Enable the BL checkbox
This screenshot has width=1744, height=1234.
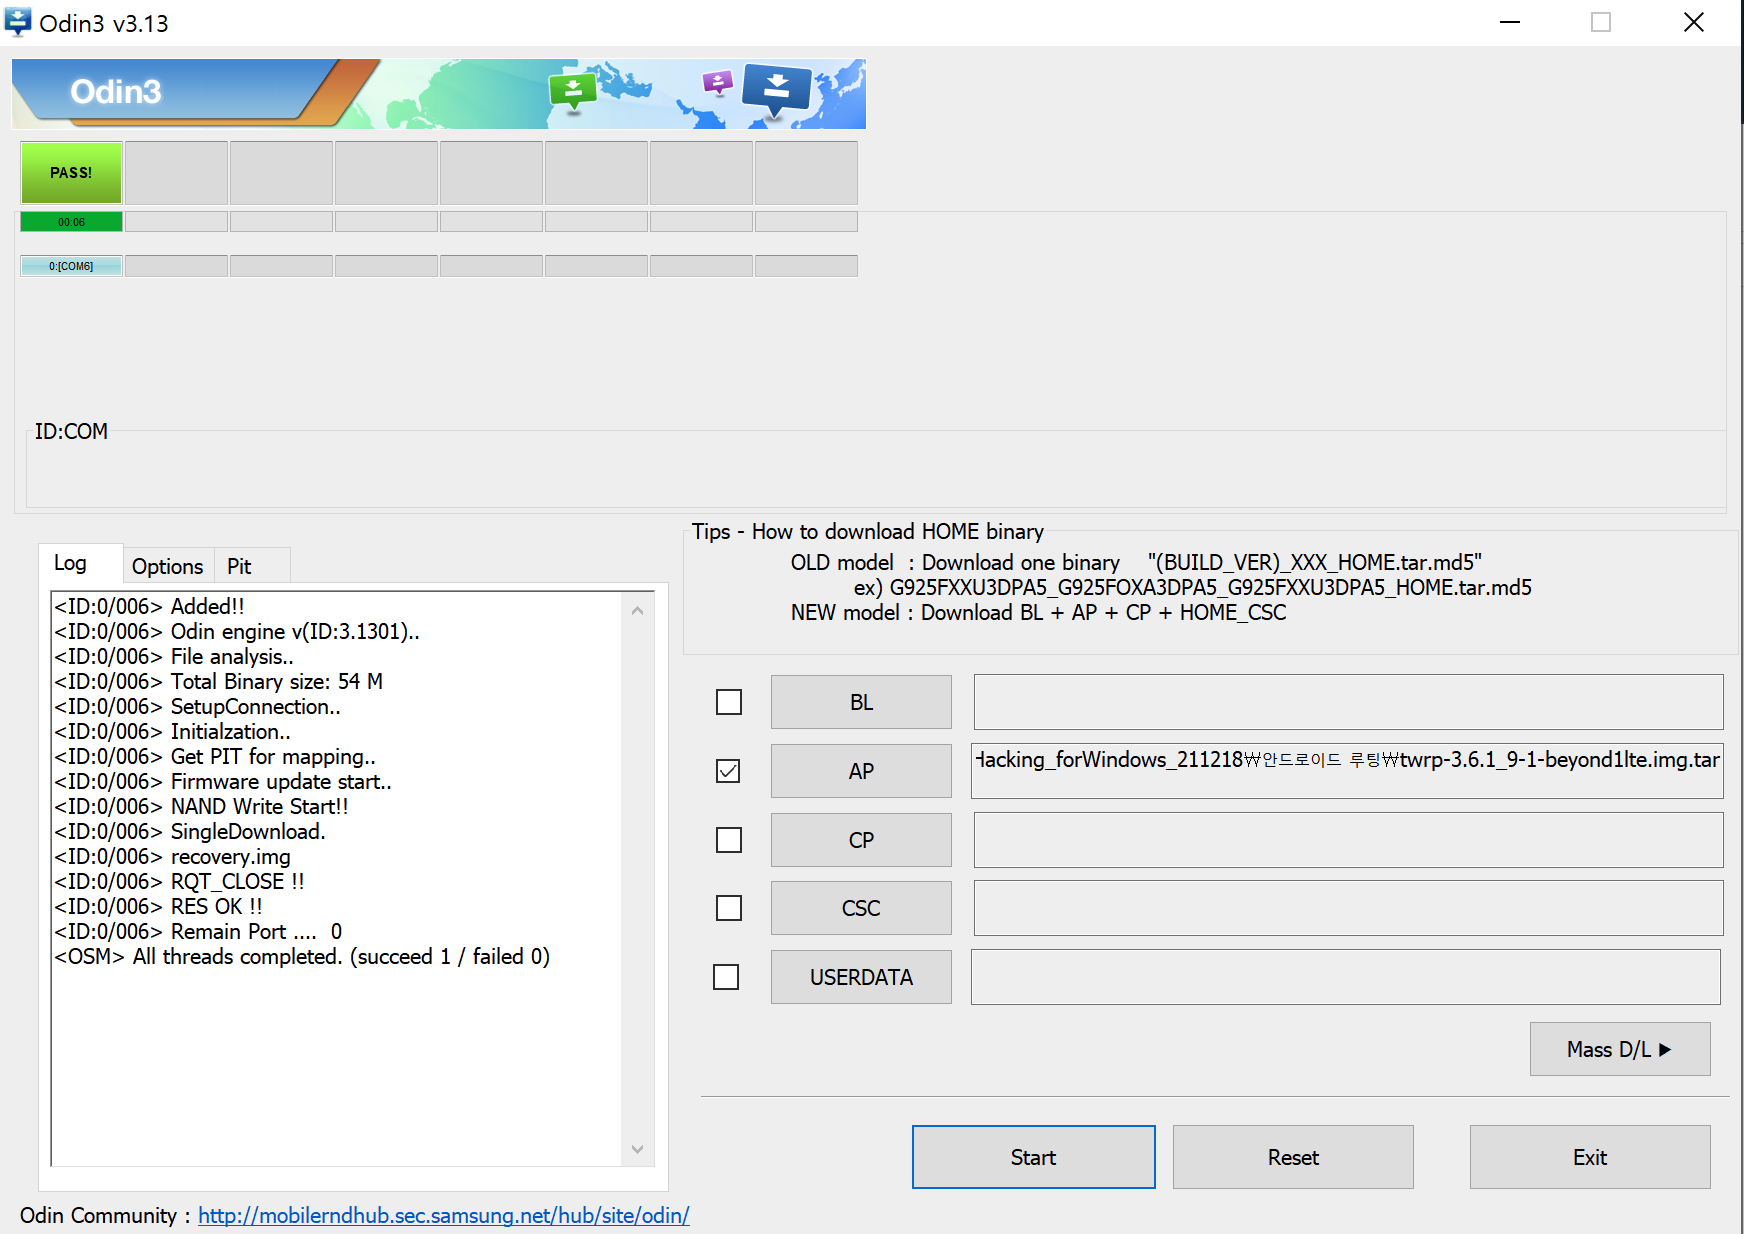(729, 702)
